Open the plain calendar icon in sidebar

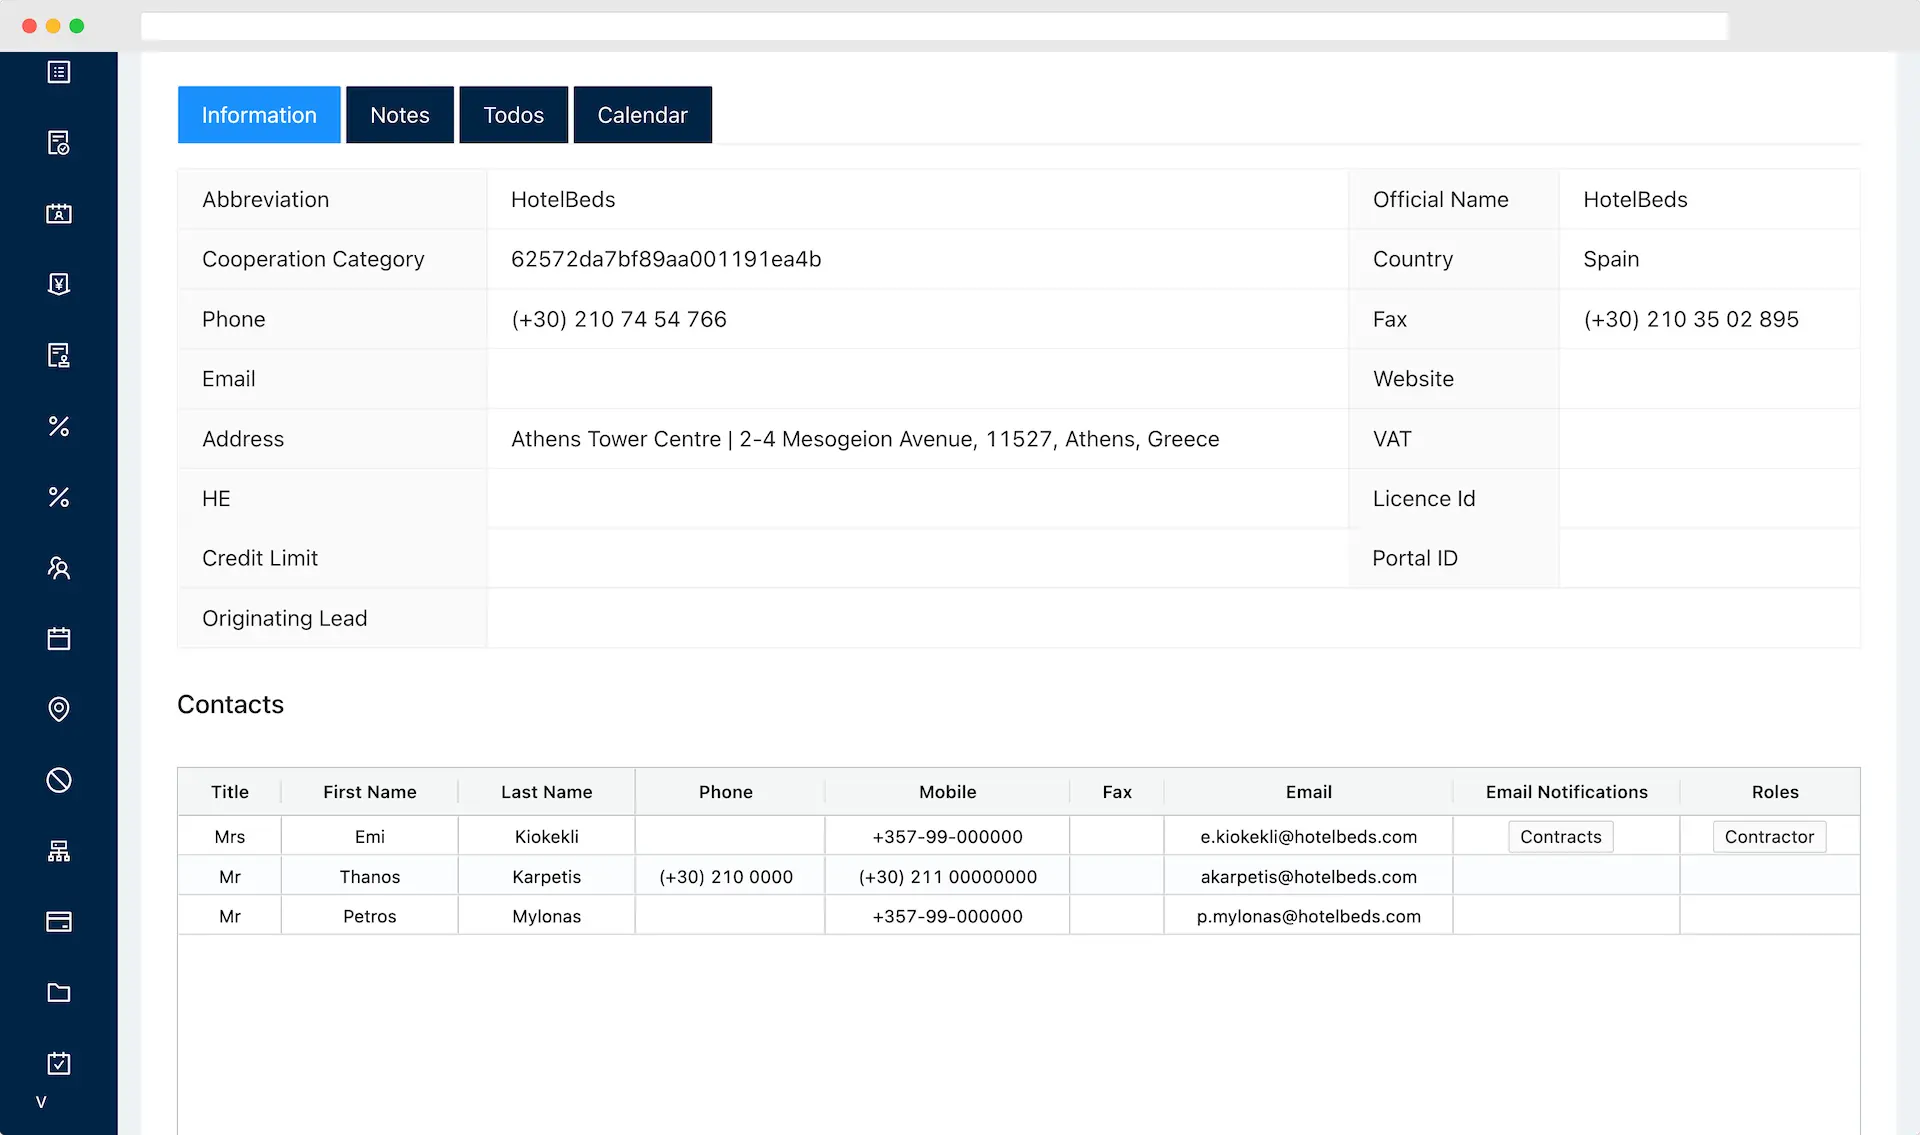[59, 638]
